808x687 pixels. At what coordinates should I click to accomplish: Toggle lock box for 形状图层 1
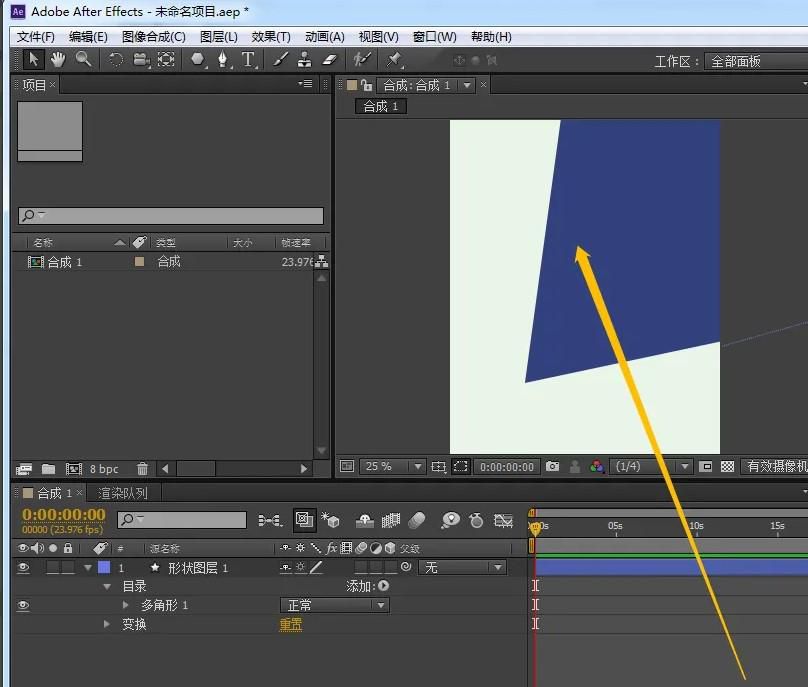click(68, 567)
